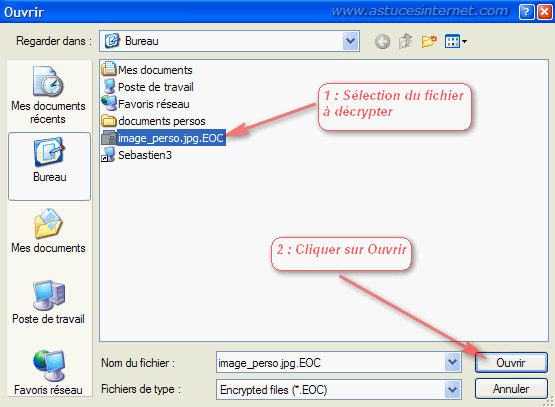Go up one folder level icon
Image resolution: width=555 pixels, height=407 pixels.
click(405, 41)
